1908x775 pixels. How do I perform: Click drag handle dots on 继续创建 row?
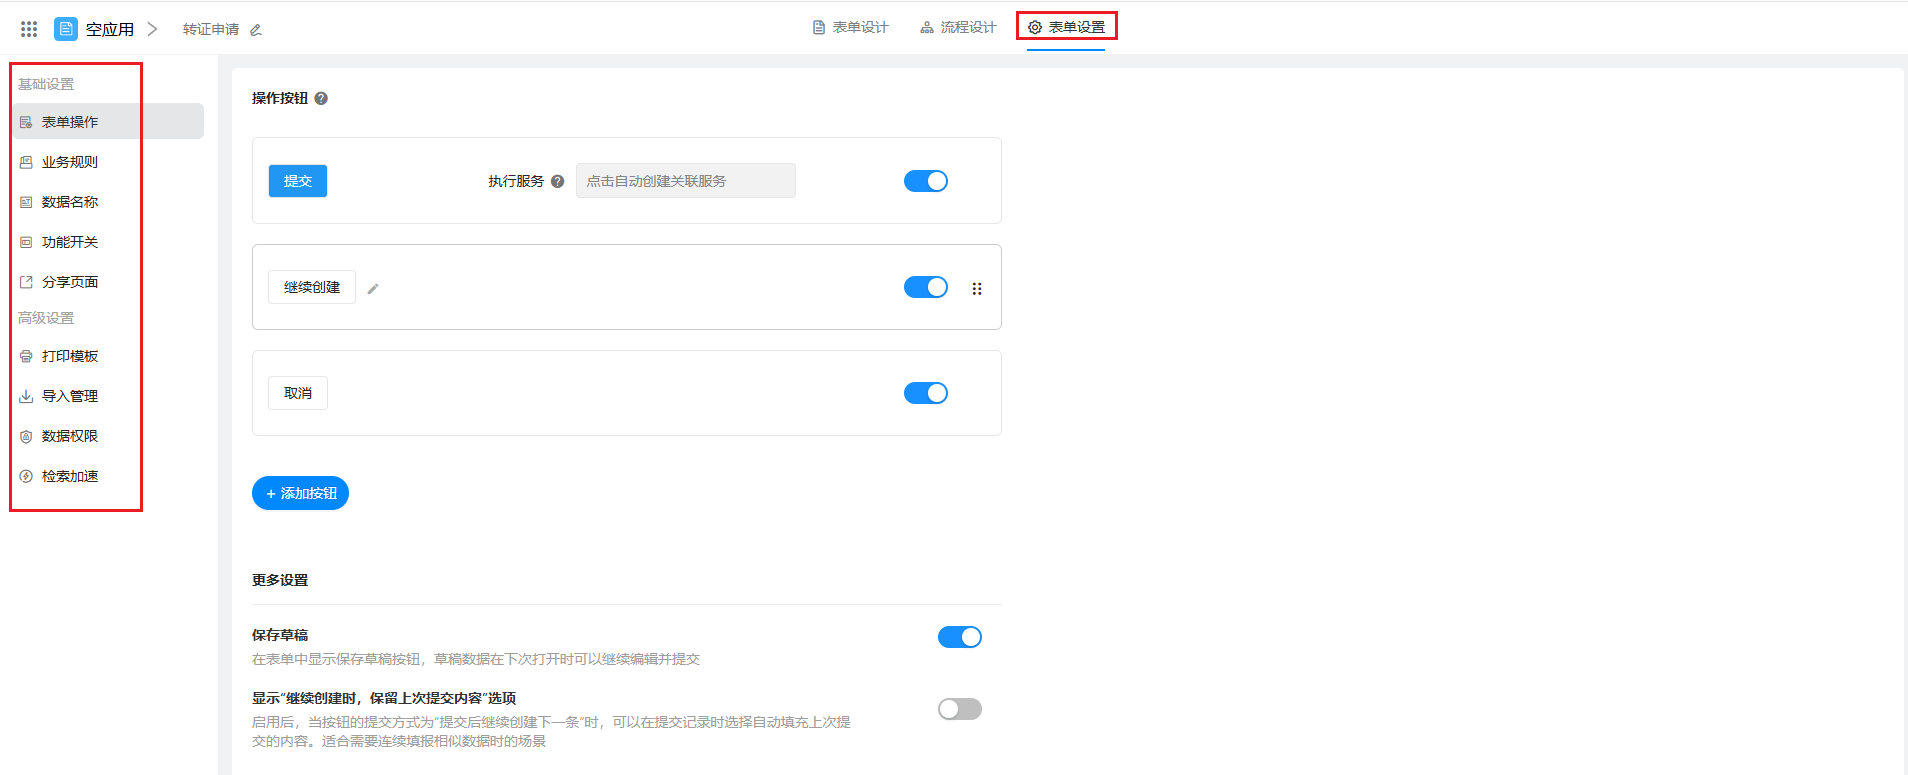(977, 289)
